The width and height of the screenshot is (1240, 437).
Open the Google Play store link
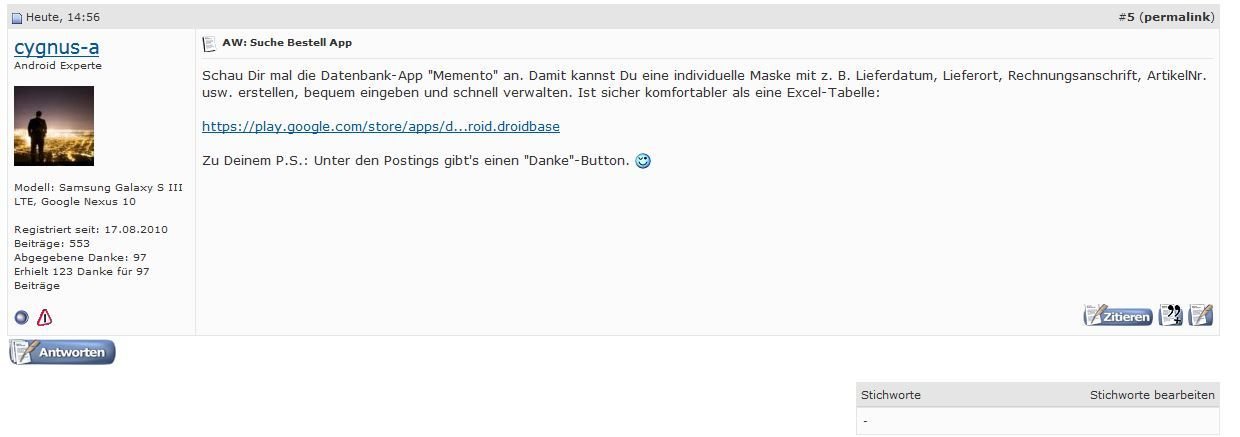pyautogui.click(x=381, y=127)
